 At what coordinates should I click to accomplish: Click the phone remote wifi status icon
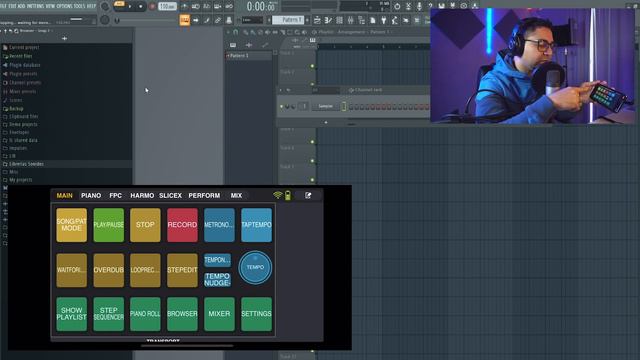[x=278, y=195]
